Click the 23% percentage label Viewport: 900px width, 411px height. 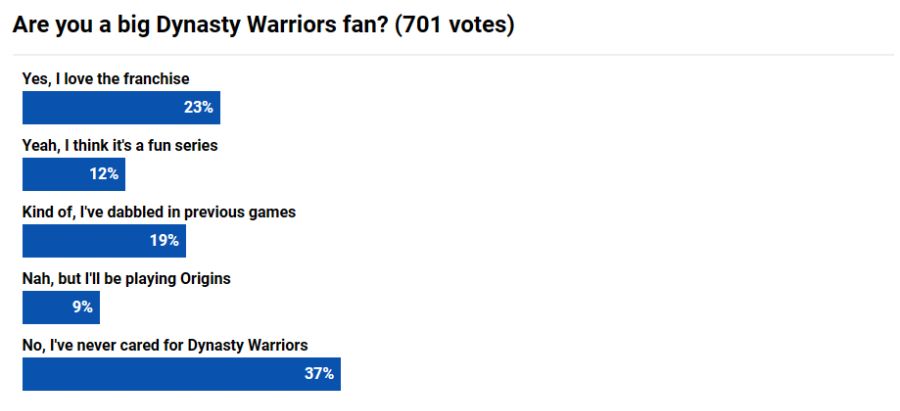tap(199, 107)
